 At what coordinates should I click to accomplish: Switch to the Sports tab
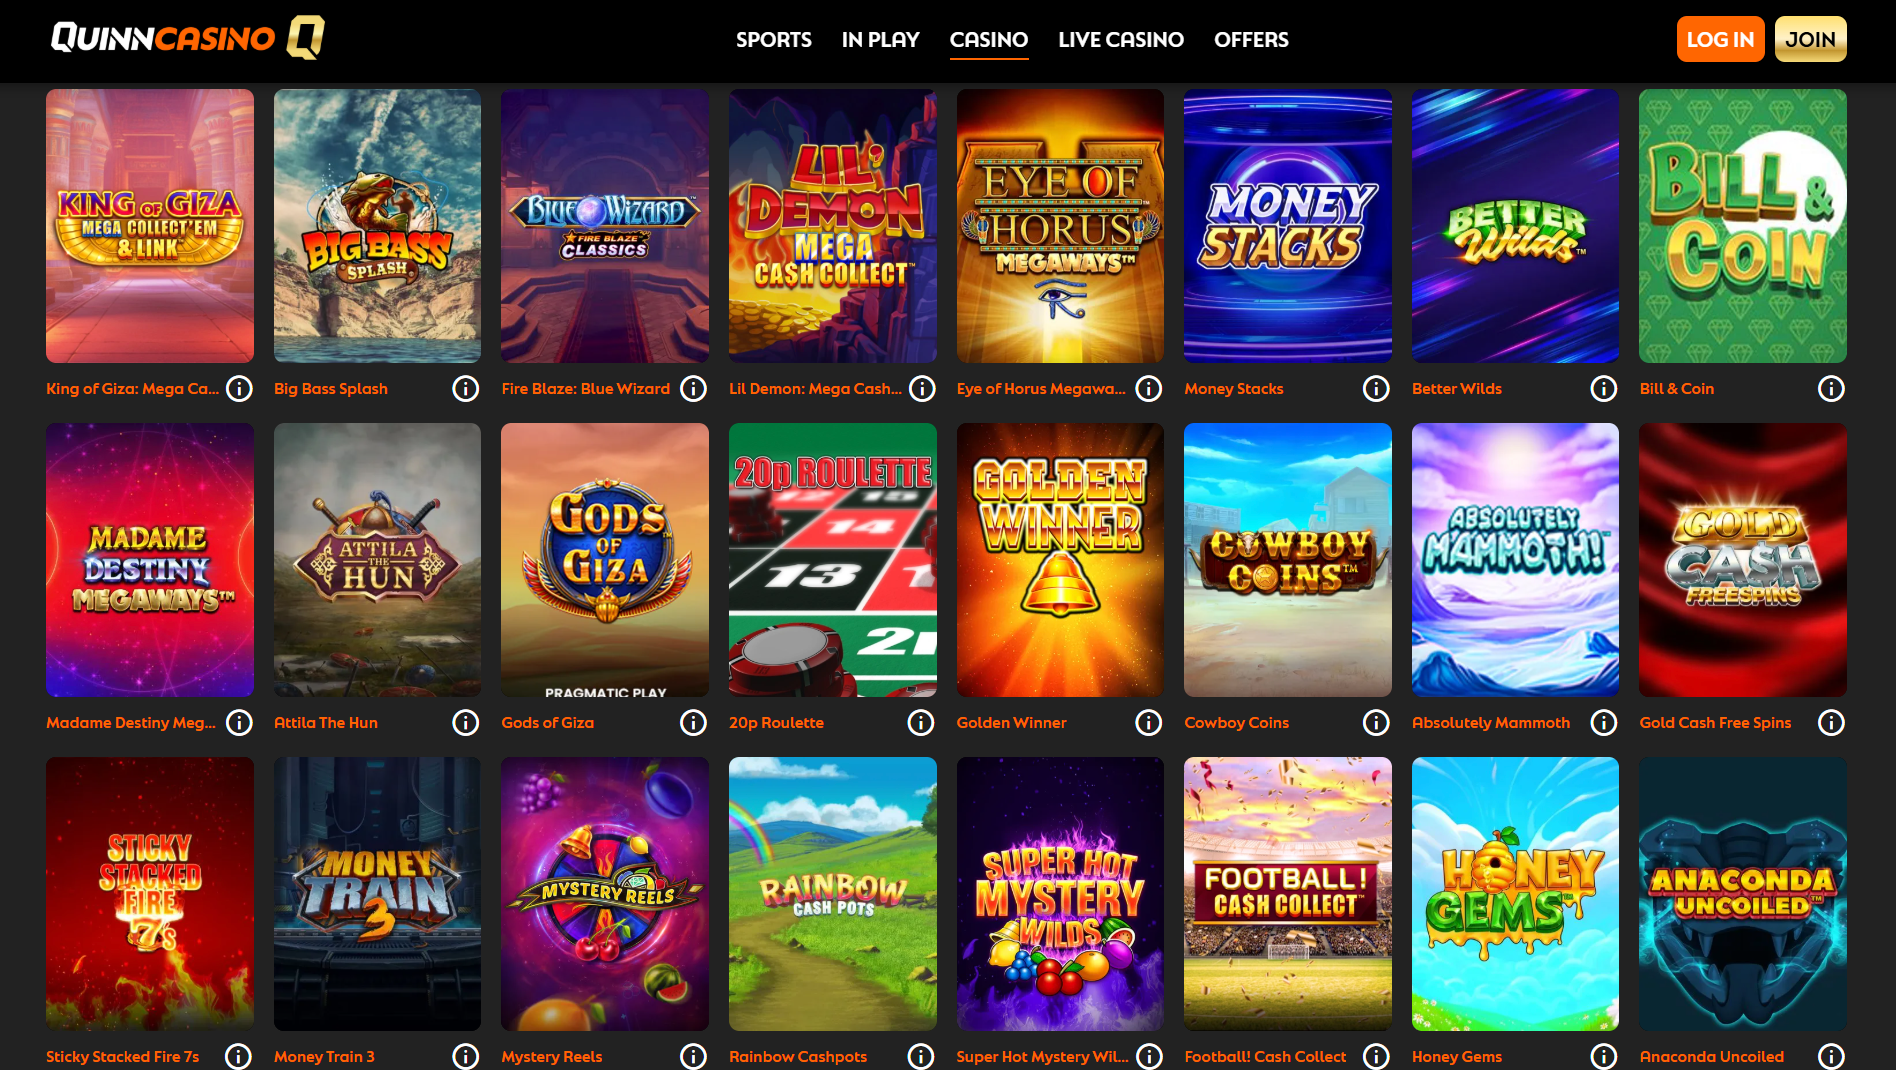(x=774, y=40)
